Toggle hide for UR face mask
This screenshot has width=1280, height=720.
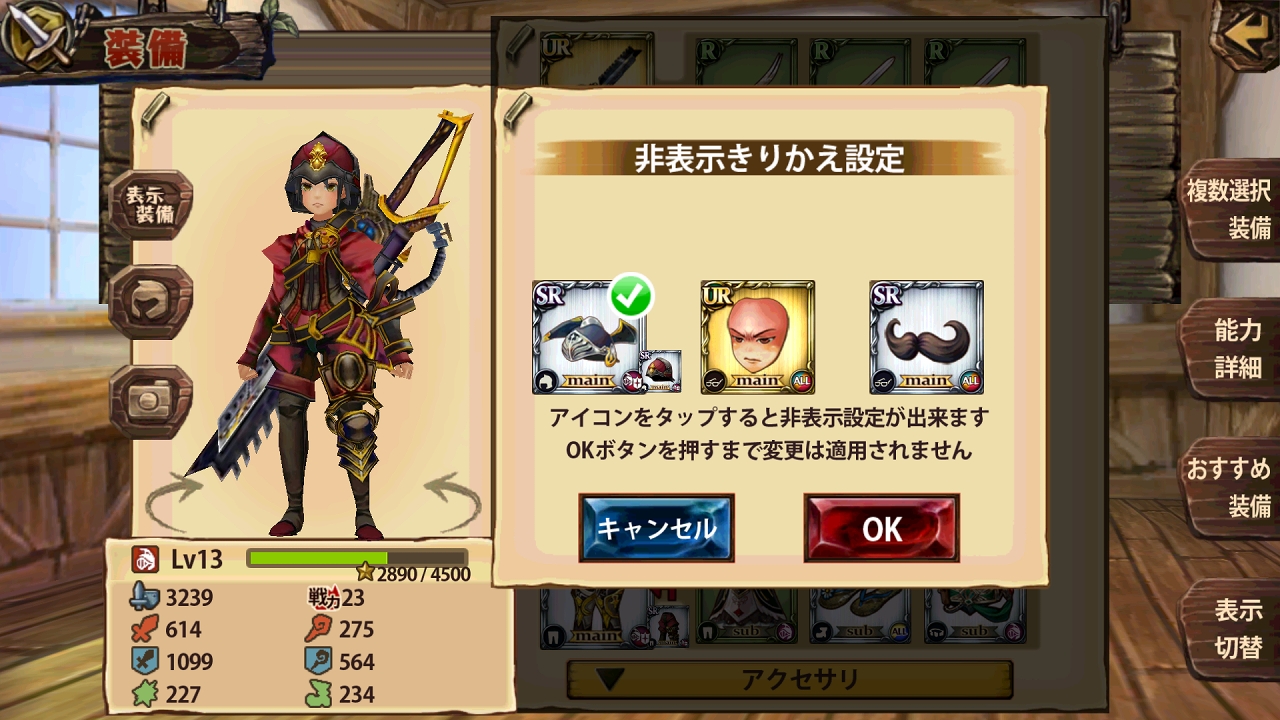pos(758,337)
